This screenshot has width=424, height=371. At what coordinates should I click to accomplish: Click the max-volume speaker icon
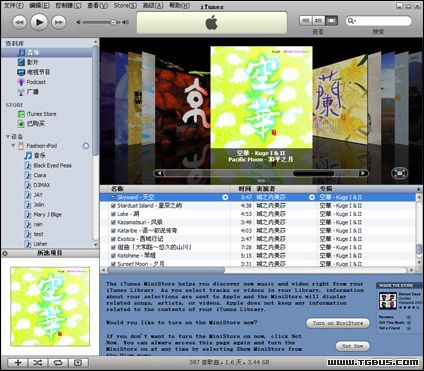tap(126, 22)
